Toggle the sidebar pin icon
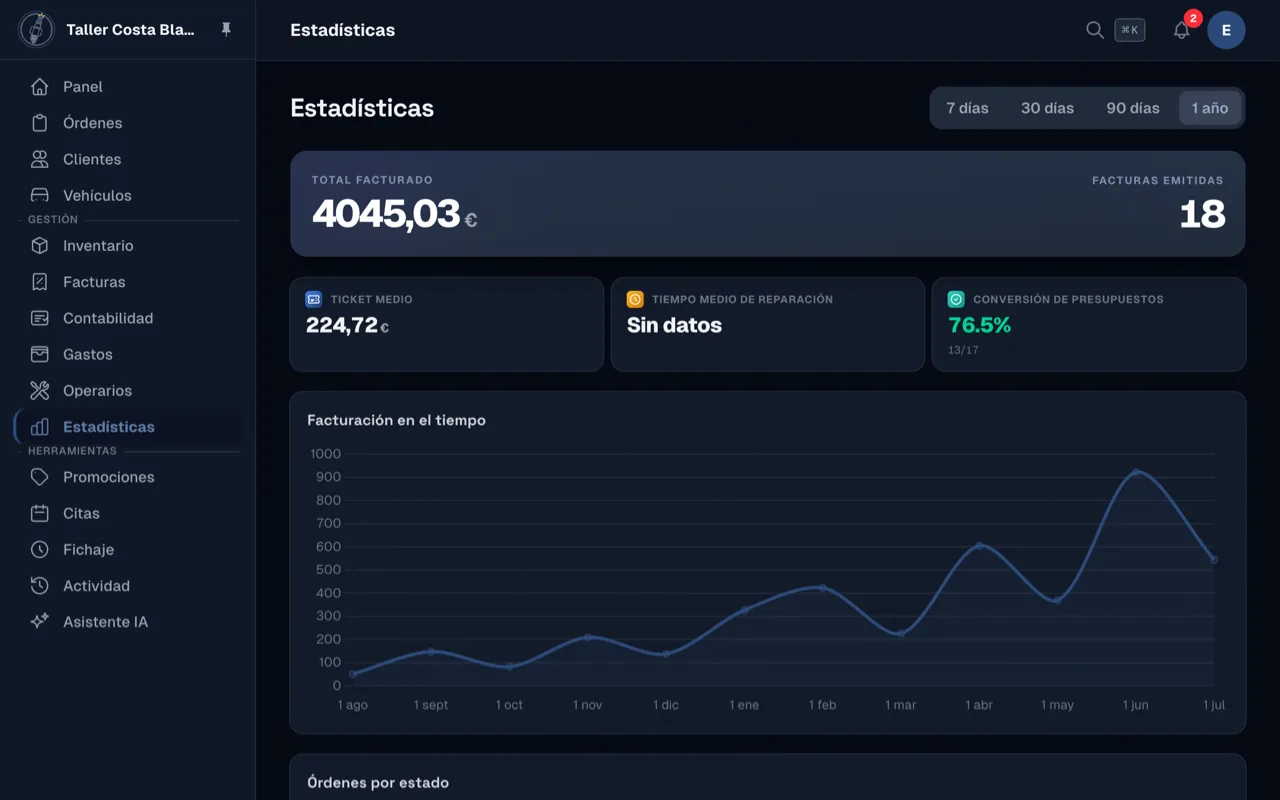 [x=226, y=30]
